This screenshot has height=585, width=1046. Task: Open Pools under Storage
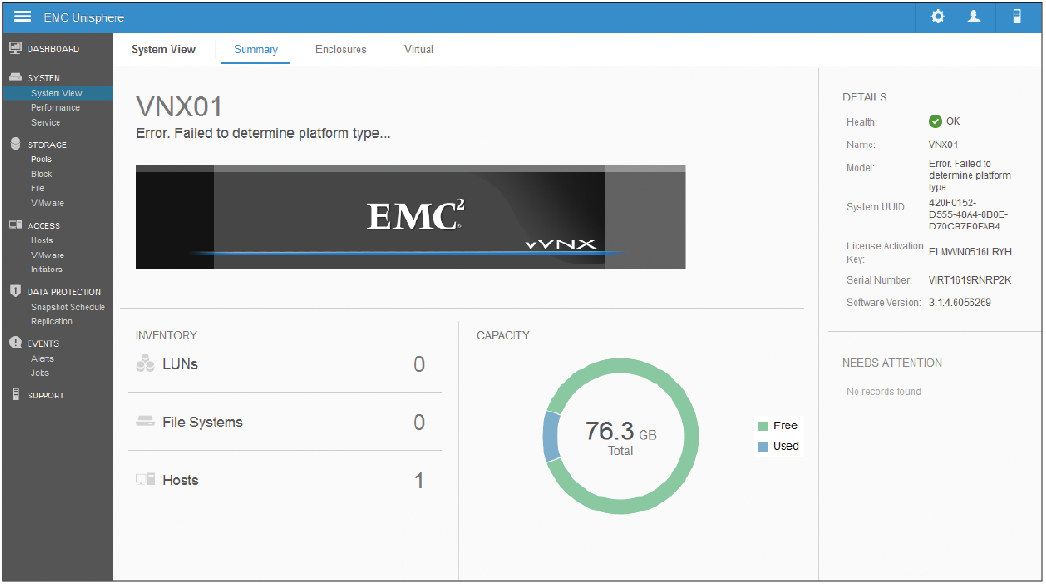[41, 159]
